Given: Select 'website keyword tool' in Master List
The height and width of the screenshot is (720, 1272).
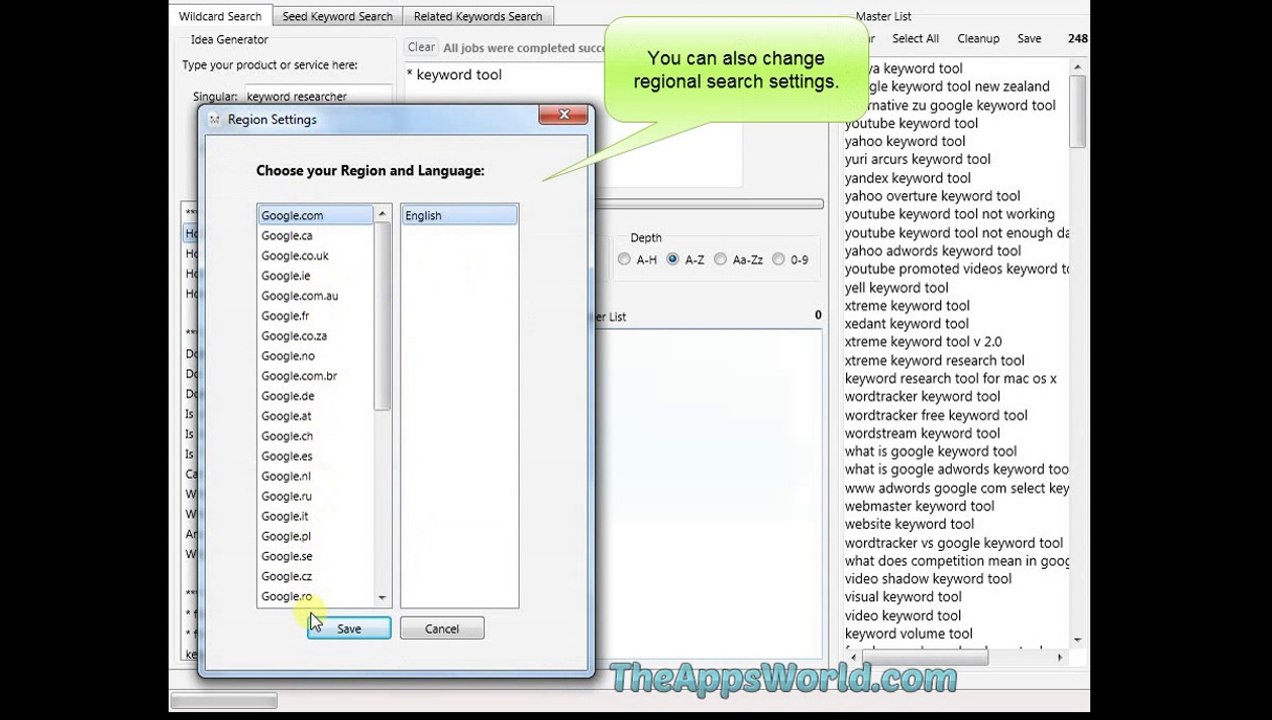Looking at the screenshot, I should (x=909, y=524).
